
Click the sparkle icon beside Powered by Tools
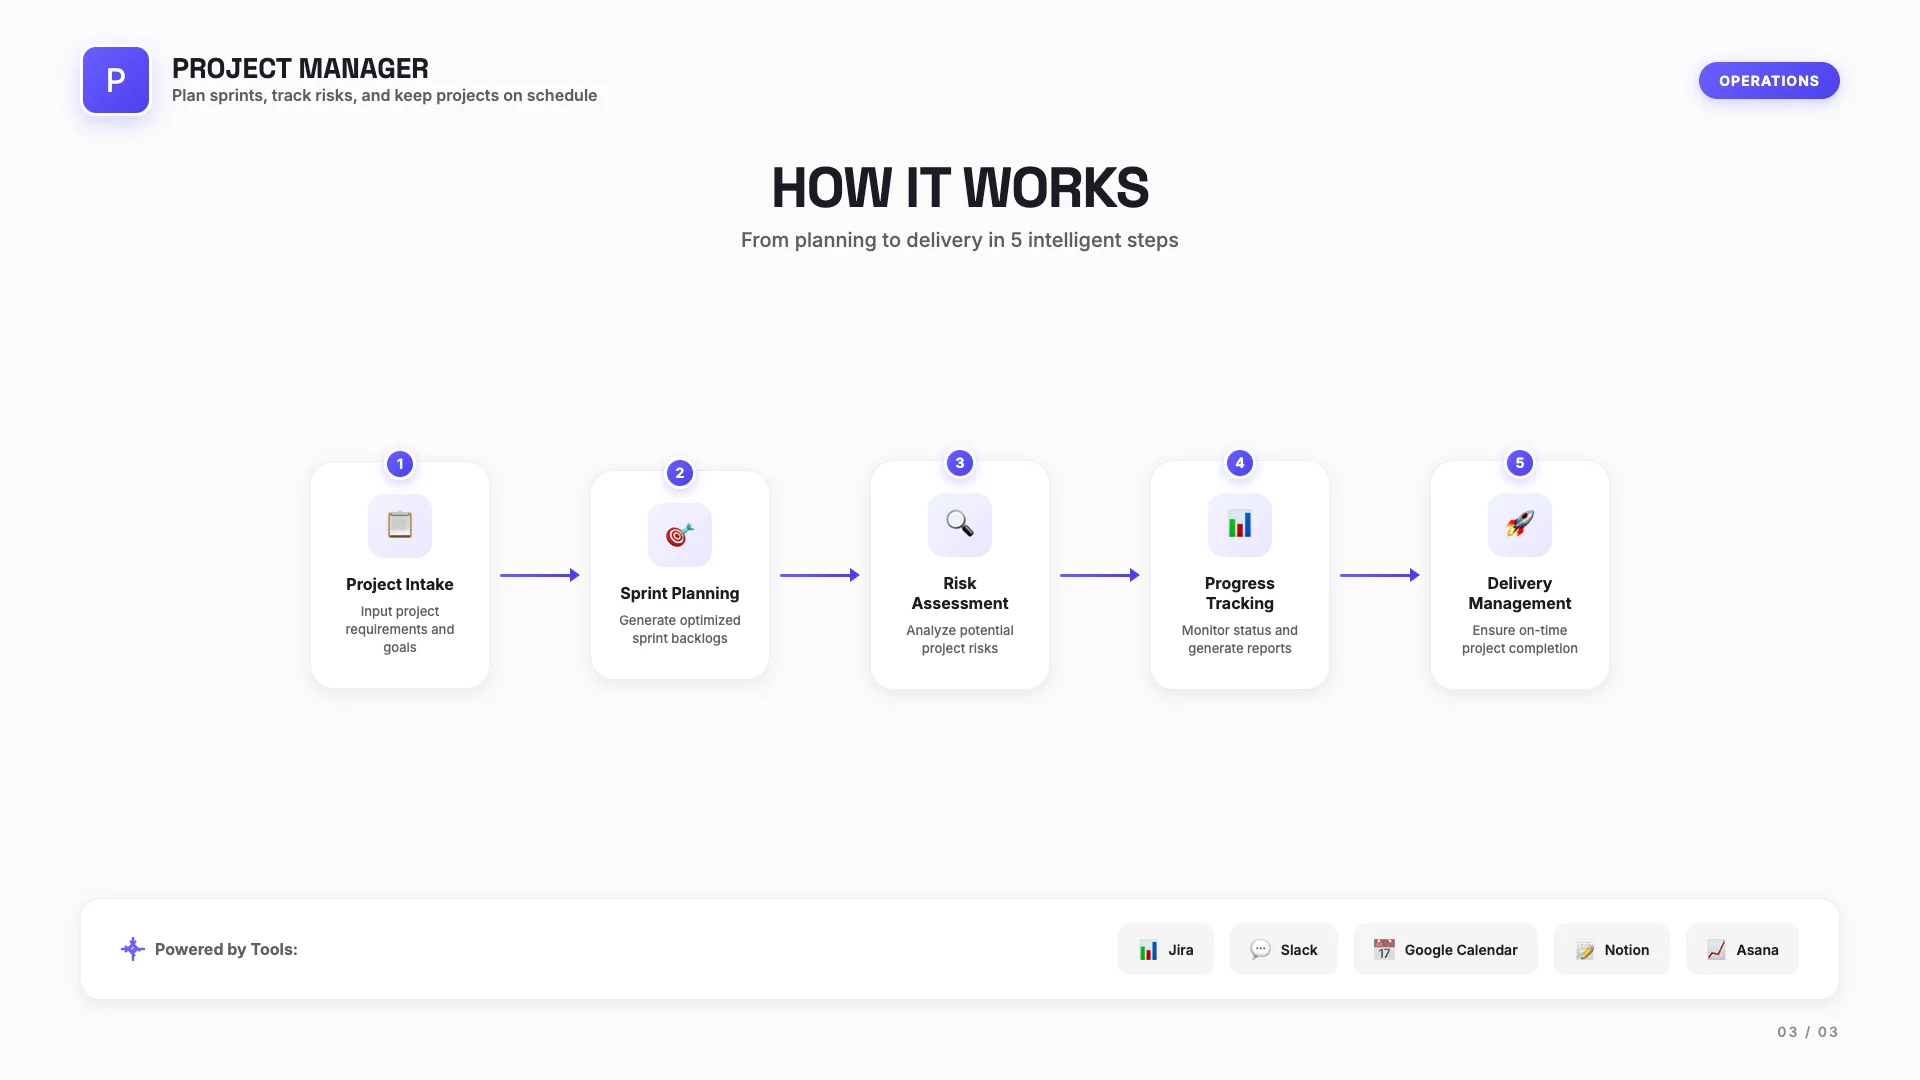[x=133, y=949]
